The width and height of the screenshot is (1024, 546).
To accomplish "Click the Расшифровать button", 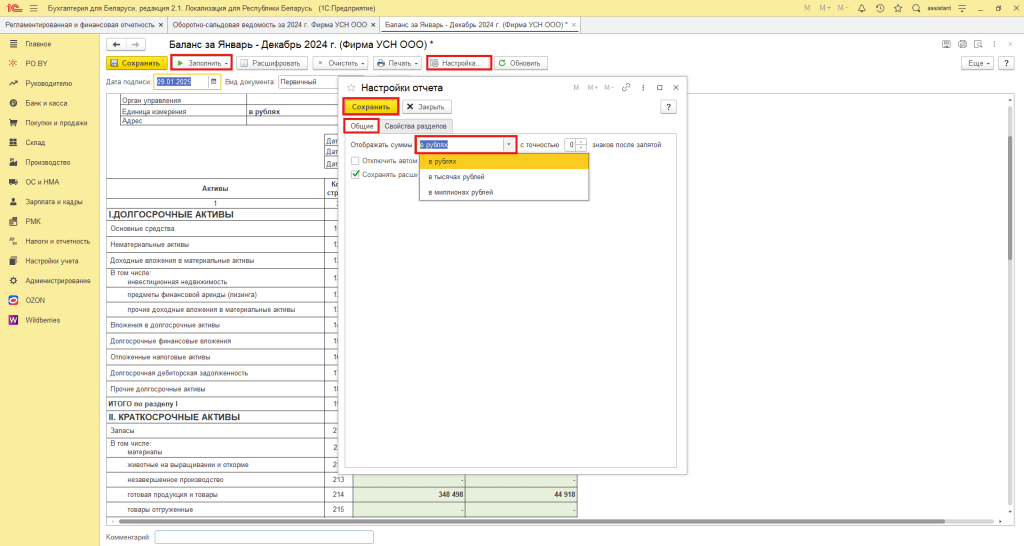I will tap(272, 63).
